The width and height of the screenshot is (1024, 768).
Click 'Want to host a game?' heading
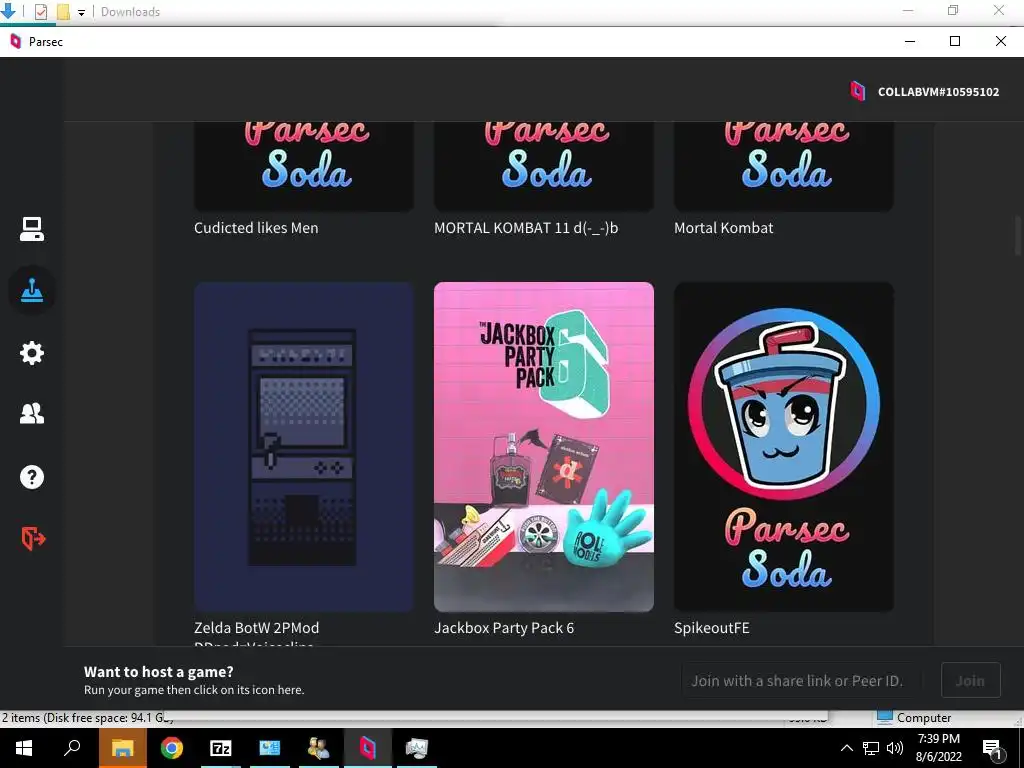pyautogui.click(x=159, y=671)
